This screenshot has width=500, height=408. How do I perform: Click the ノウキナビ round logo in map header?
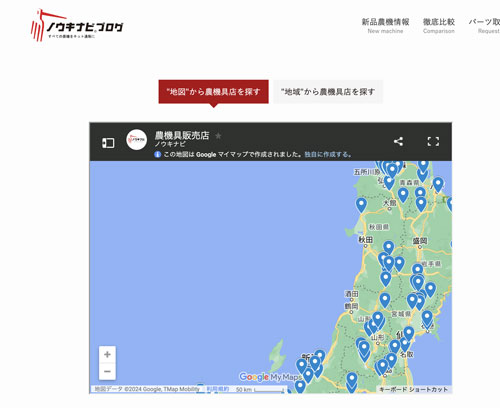point(136,140)
